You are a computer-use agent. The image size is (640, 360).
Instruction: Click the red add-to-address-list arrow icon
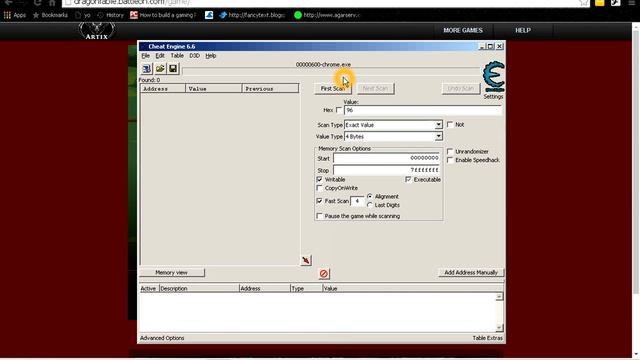(306, 260)
